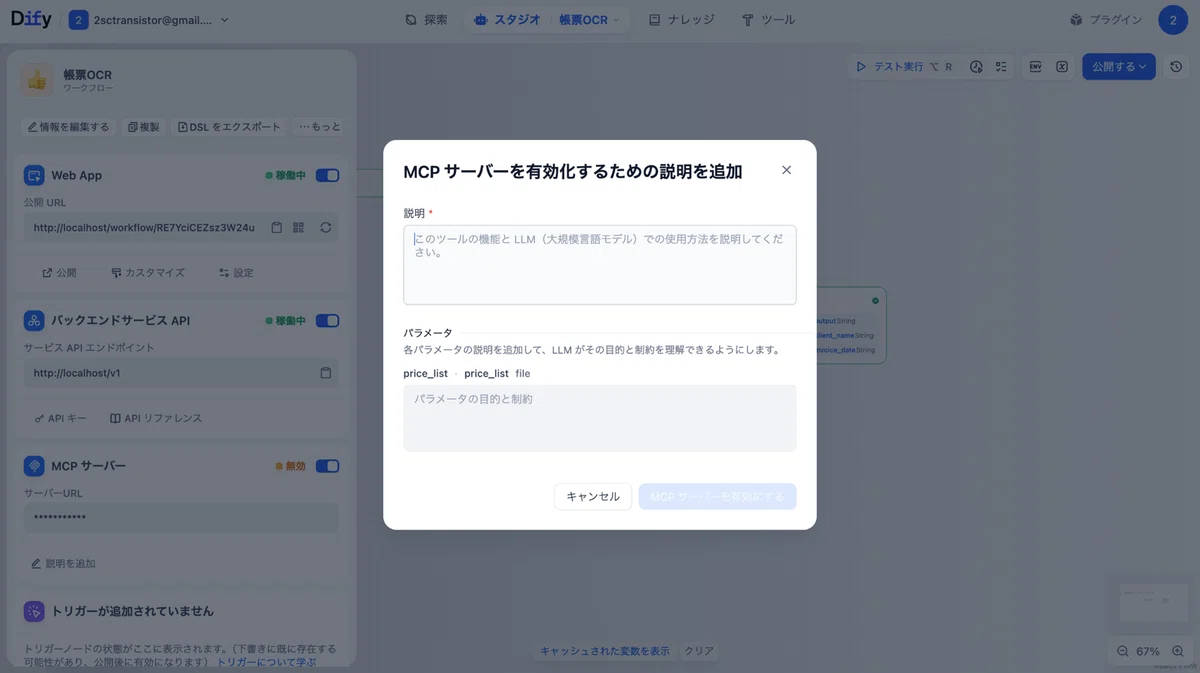Run the workflow with テスト実行

coord(904,67)
